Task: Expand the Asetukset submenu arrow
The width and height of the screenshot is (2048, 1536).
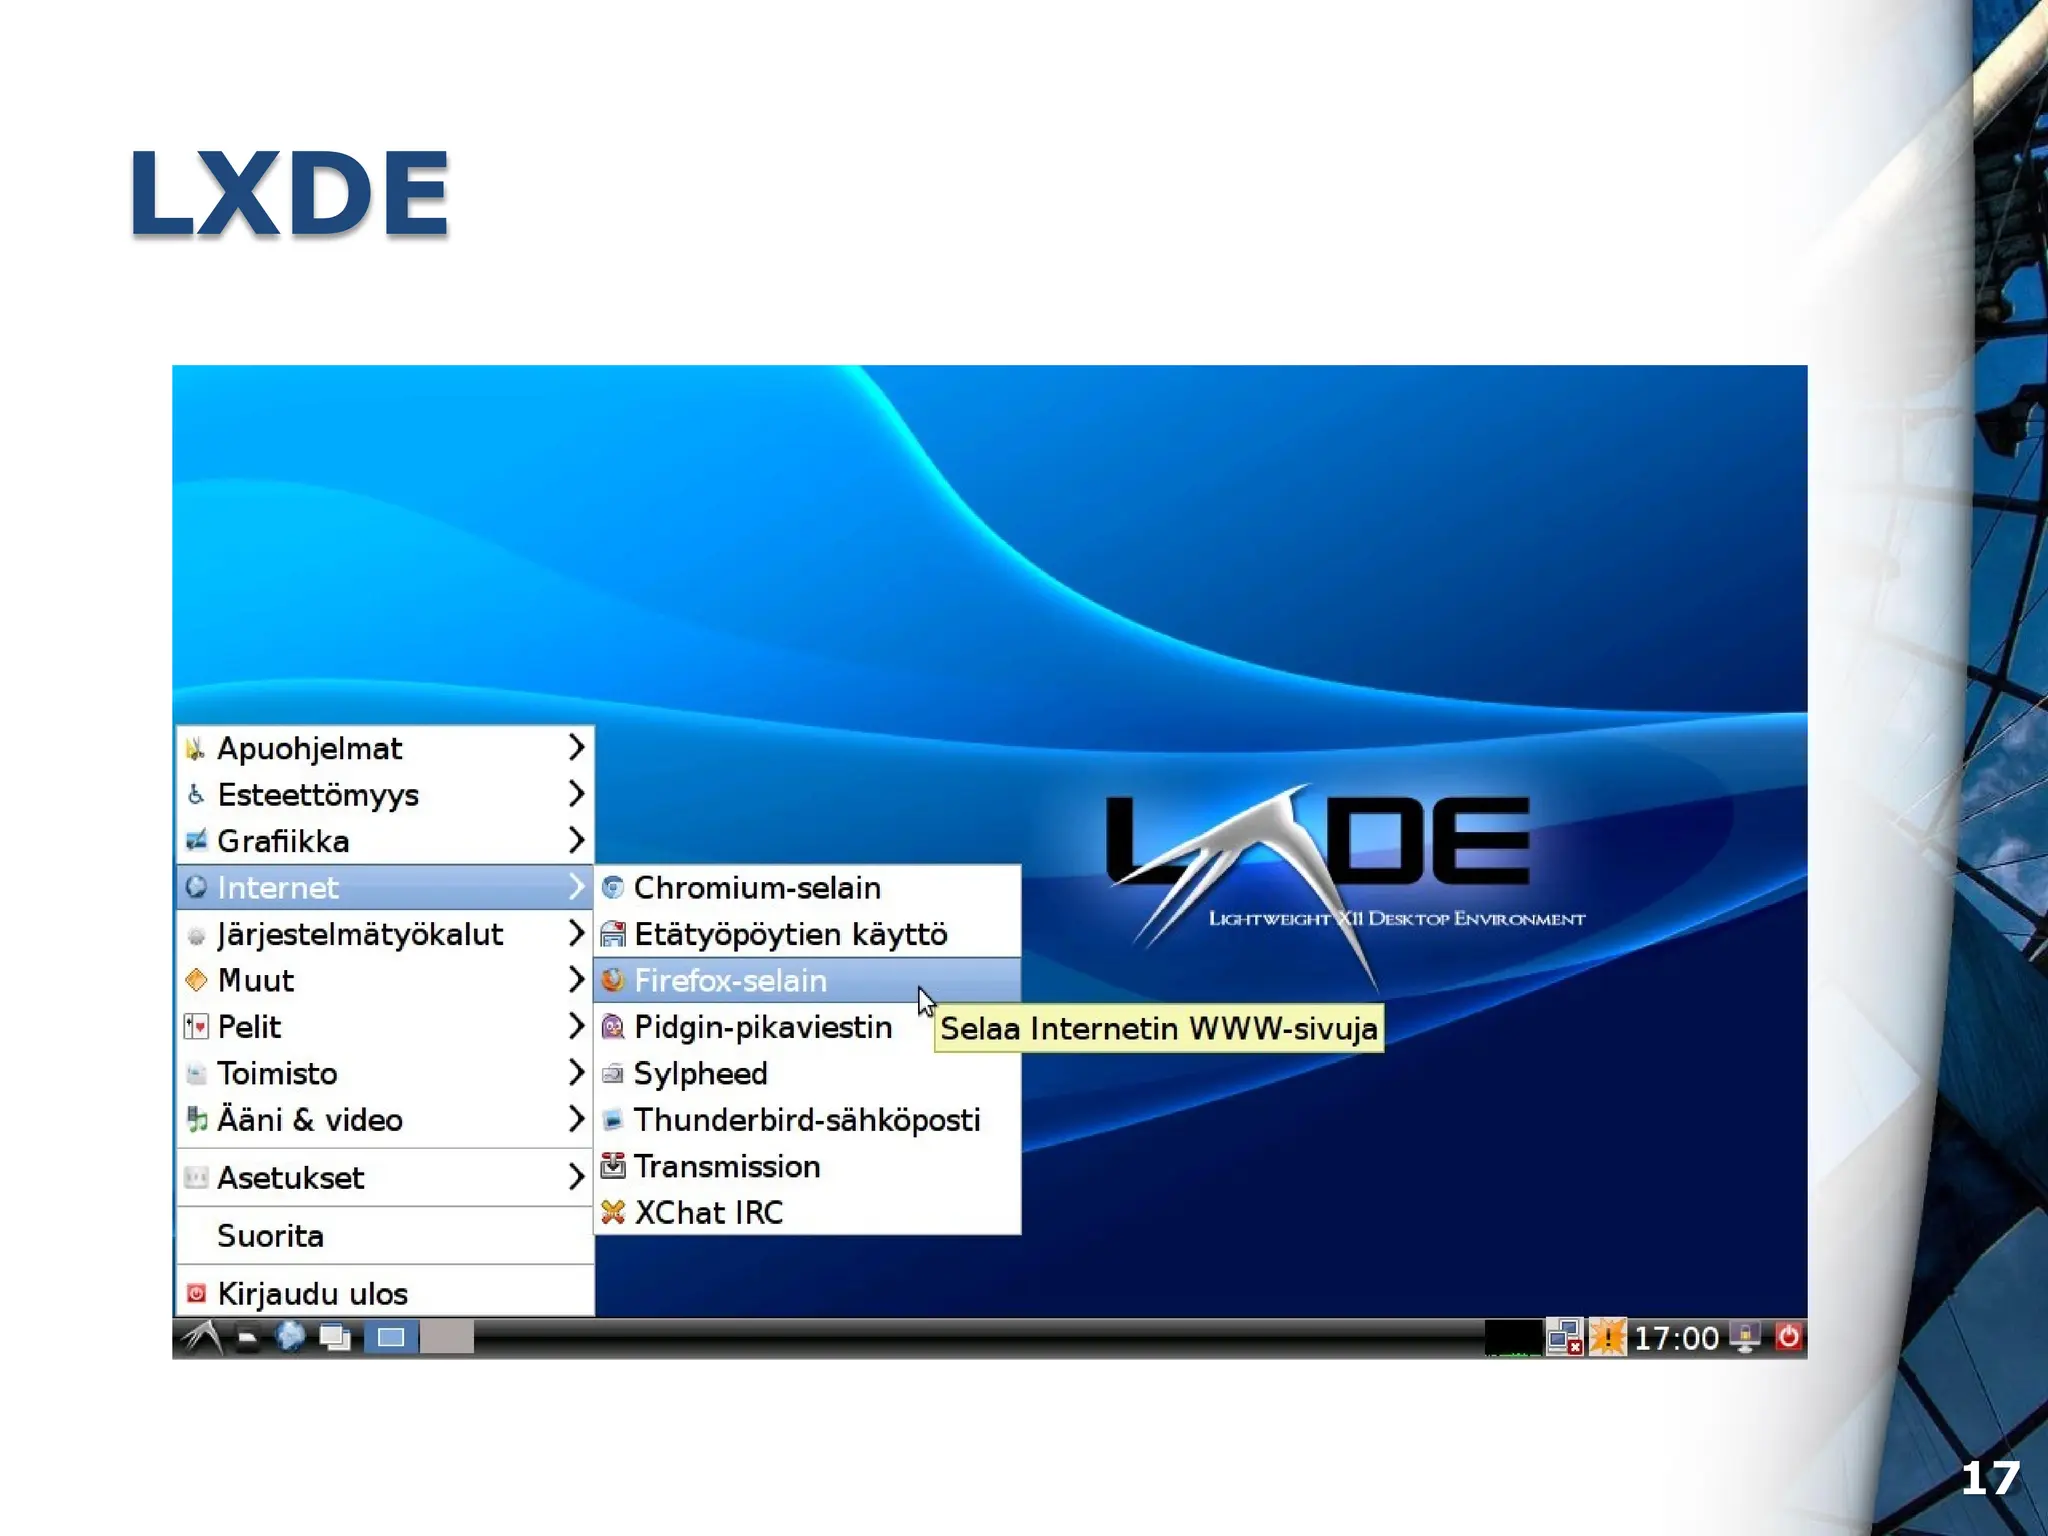Action: tap(576, 1176)
